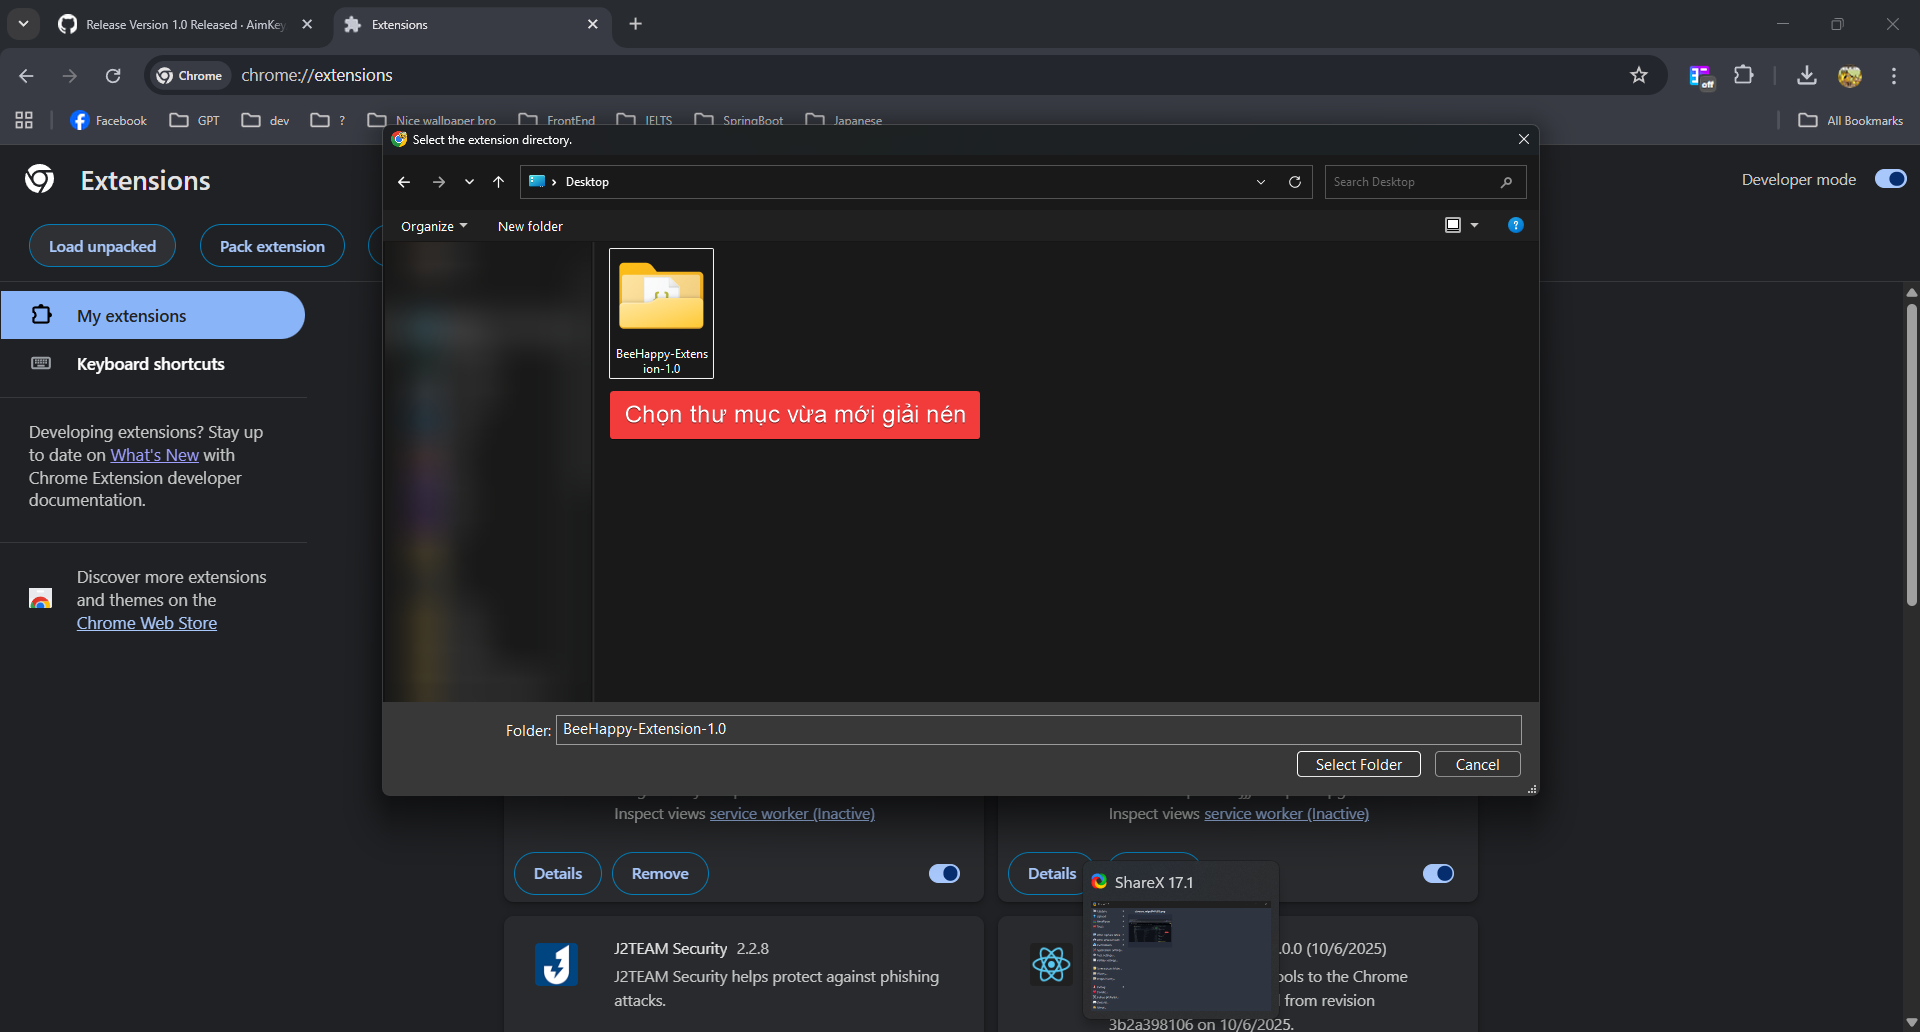Click the refresh icon in the dialog path bar
1920x1032 pixels.
click(1294, 182)
